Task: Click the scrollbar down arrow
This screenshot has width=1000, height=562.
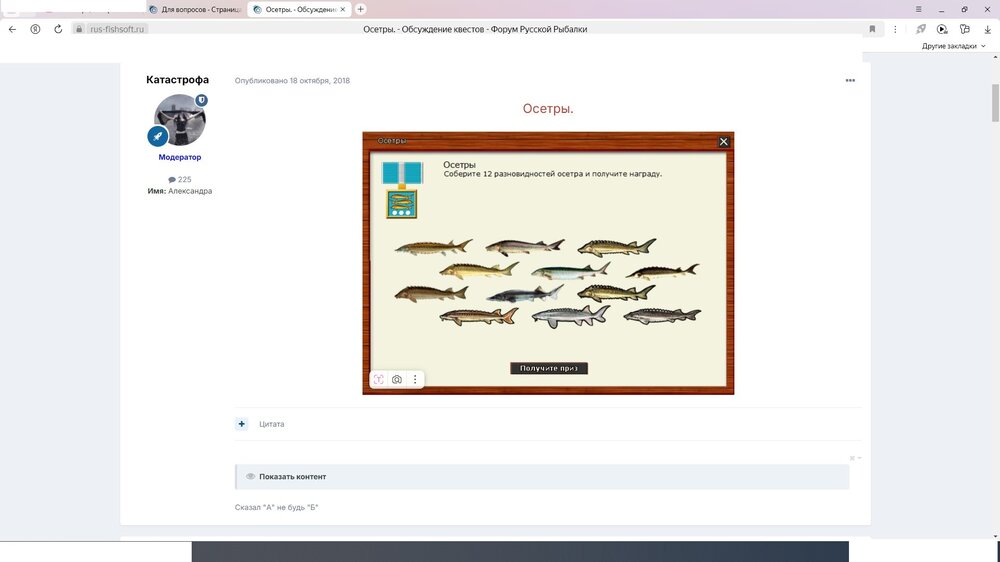Action: click(x=995, y=536)
